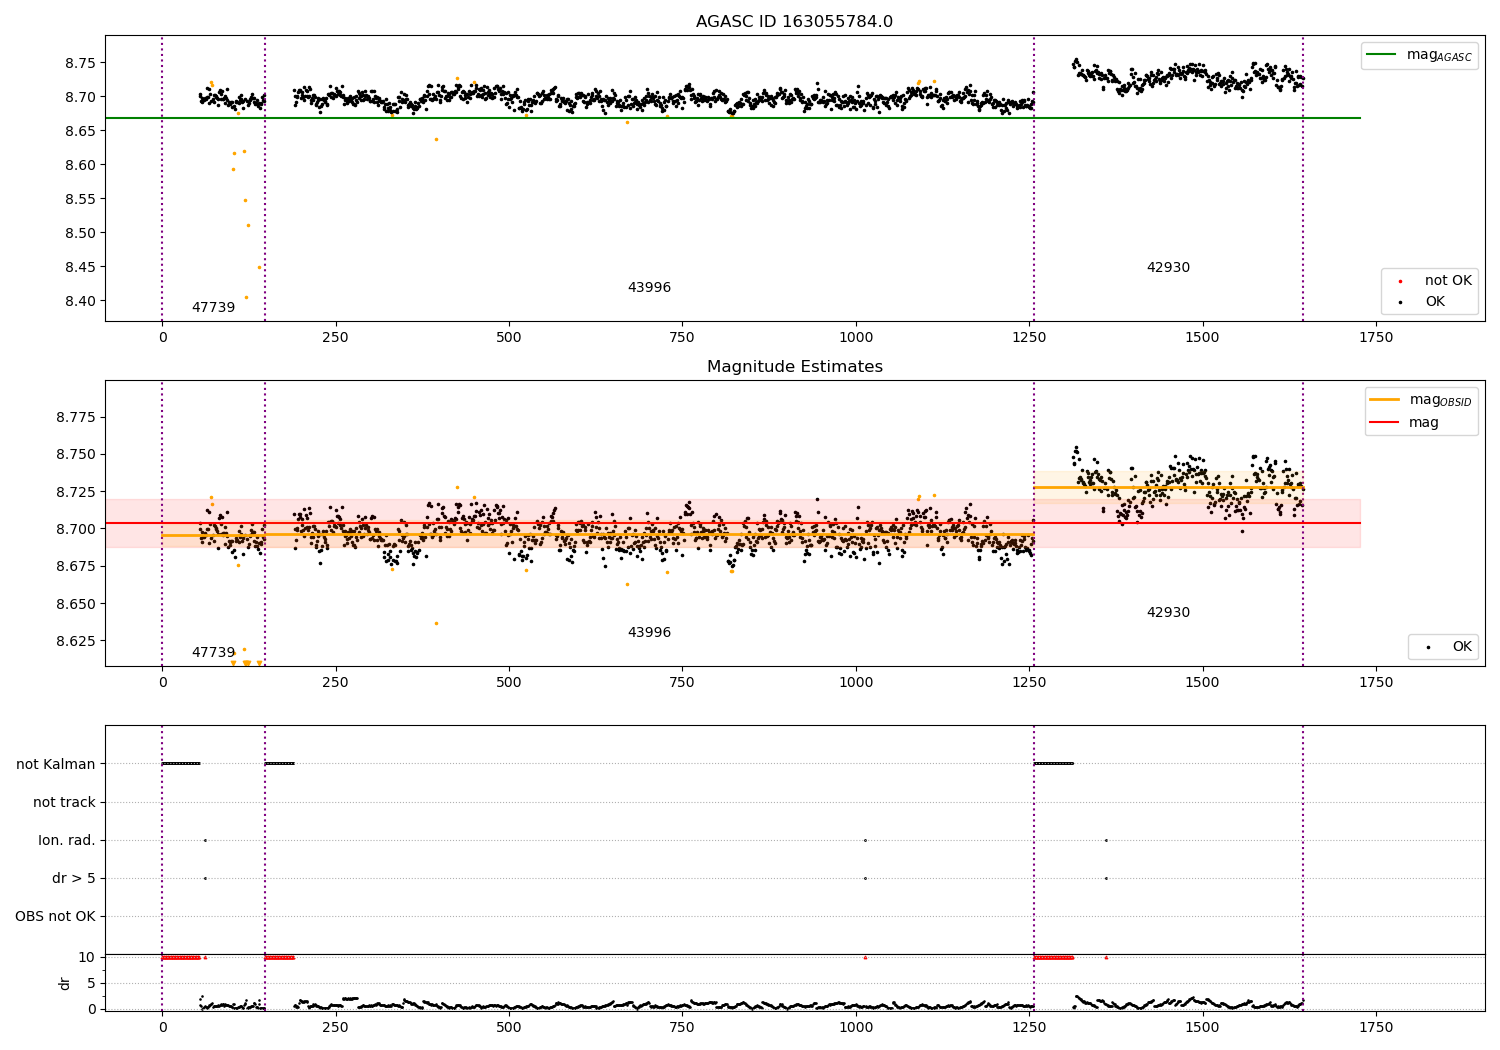Click the 'not track' axis label
This screenshot has height=1050, width=1500.
coord(64,802)
